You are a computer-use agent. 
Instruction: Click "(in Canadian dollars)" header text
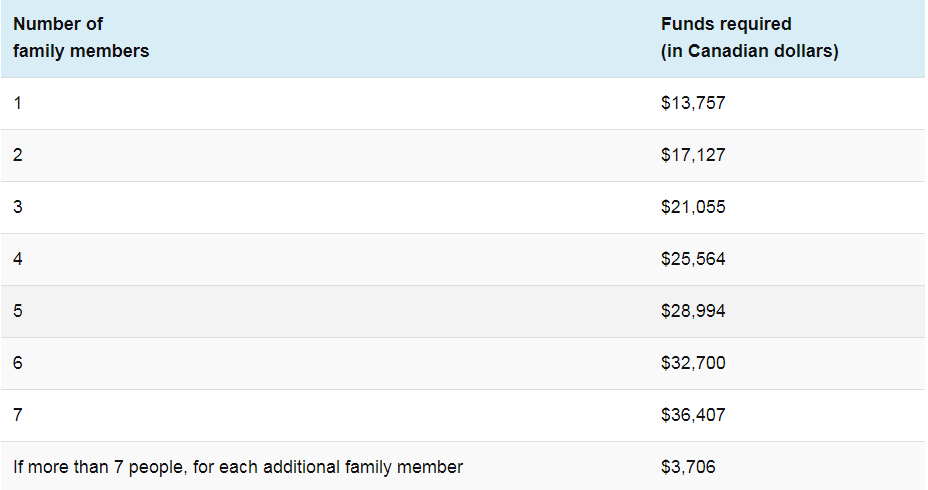click(x=750, y=51)
